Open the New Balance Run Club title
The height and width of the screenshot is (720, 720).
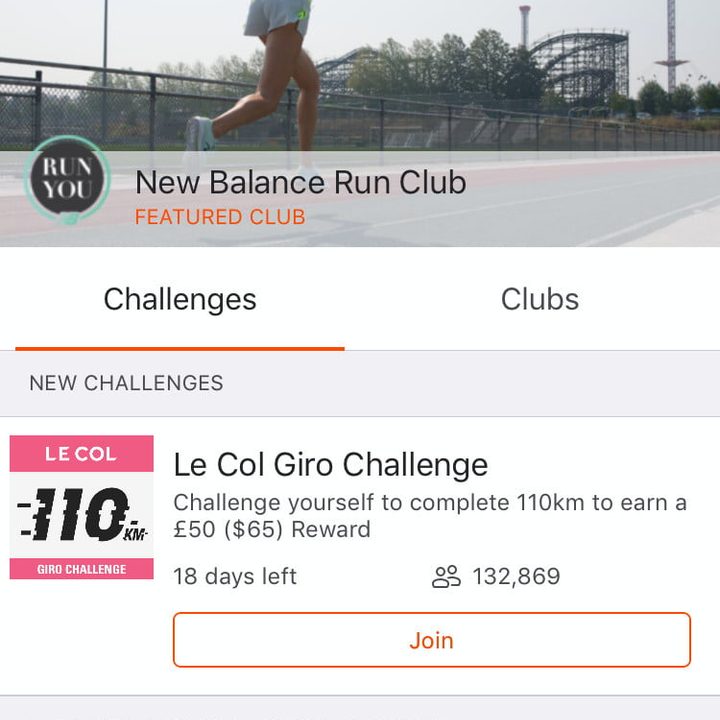300,182
